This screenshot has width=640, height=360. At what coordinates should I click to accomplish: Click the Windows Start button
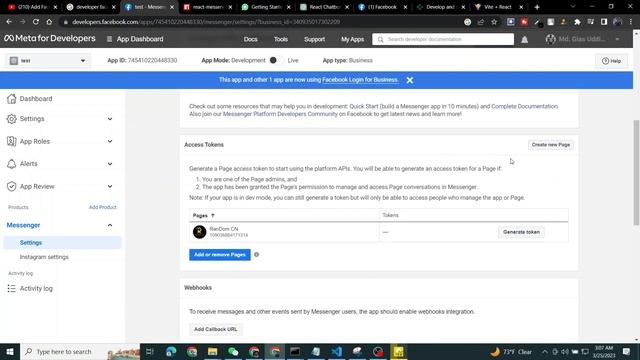[x=10, y=351]
